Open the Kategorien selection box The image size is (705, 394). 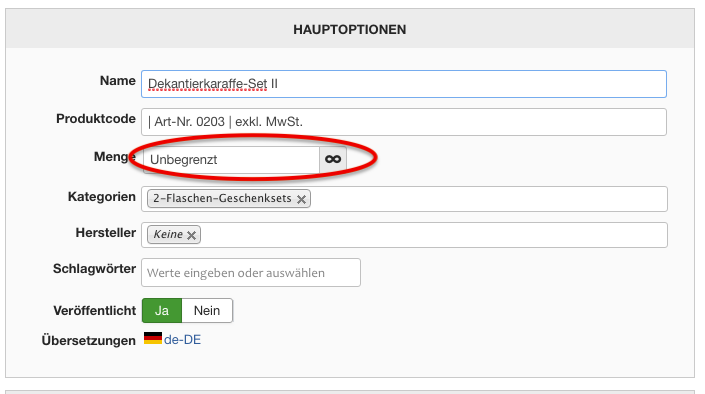tap(404, 199)
